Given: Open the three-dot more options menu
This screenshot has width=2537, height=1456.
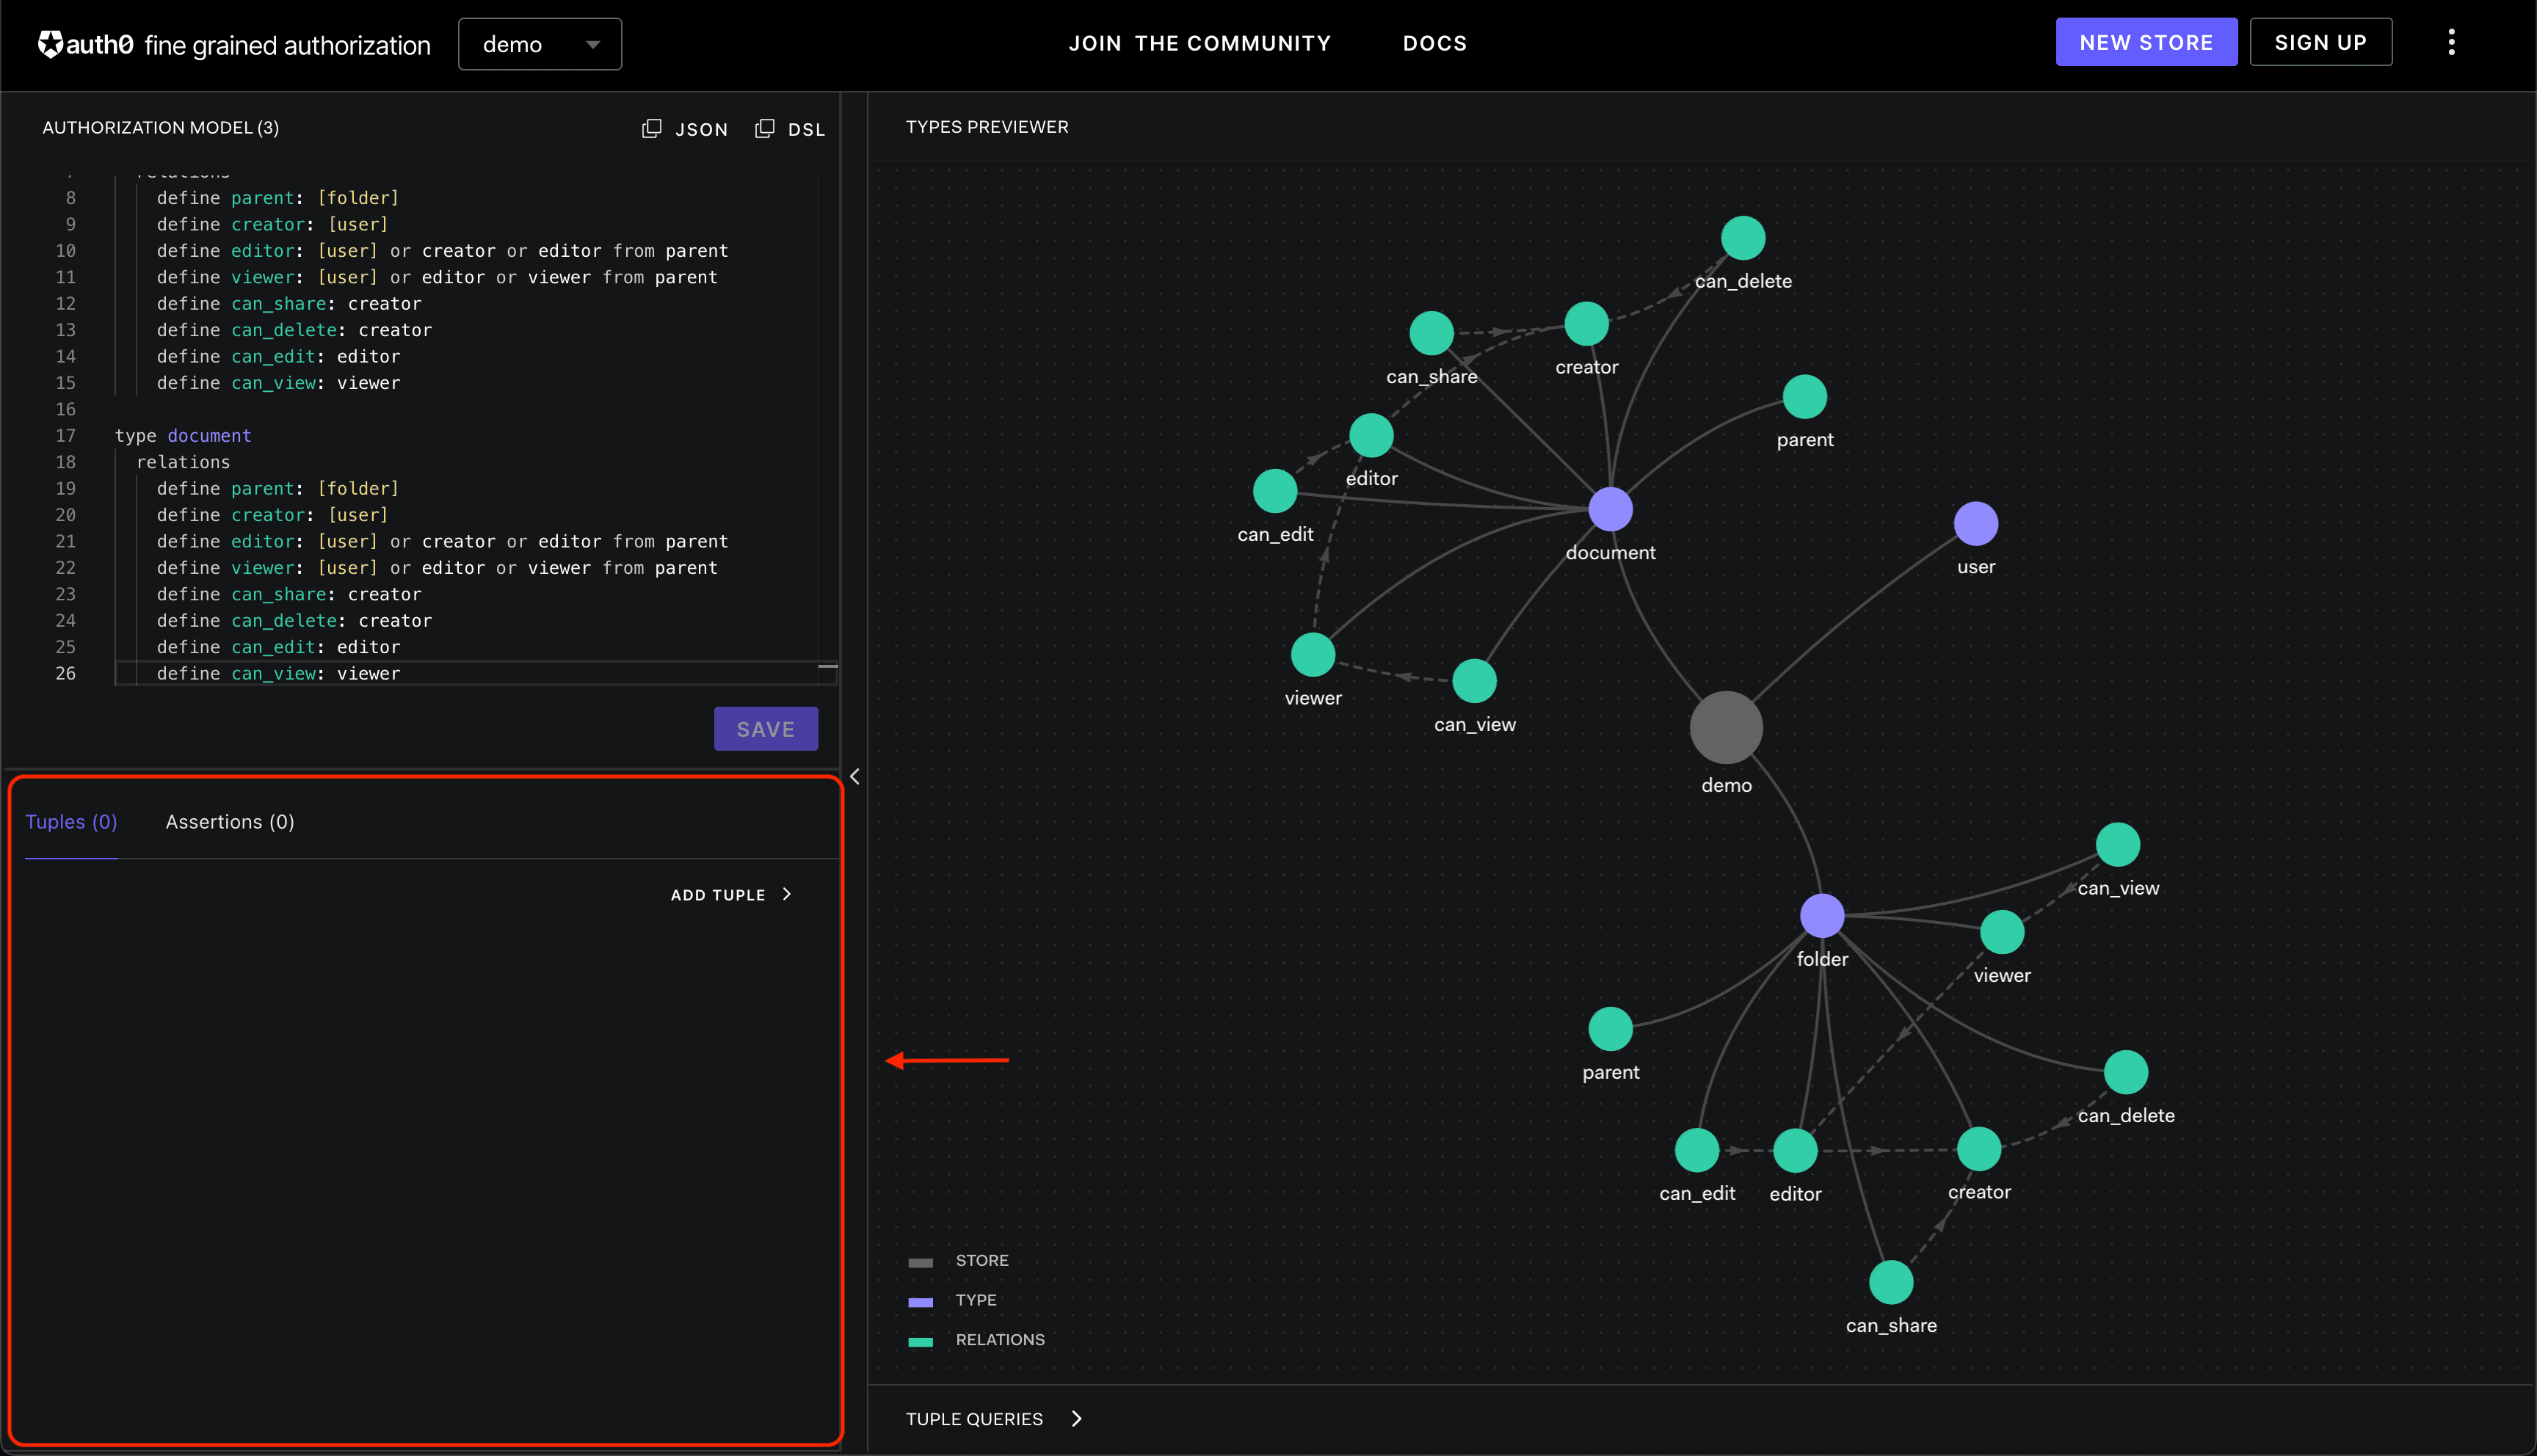Looking at the screenshot, I should click(2451, 42).
